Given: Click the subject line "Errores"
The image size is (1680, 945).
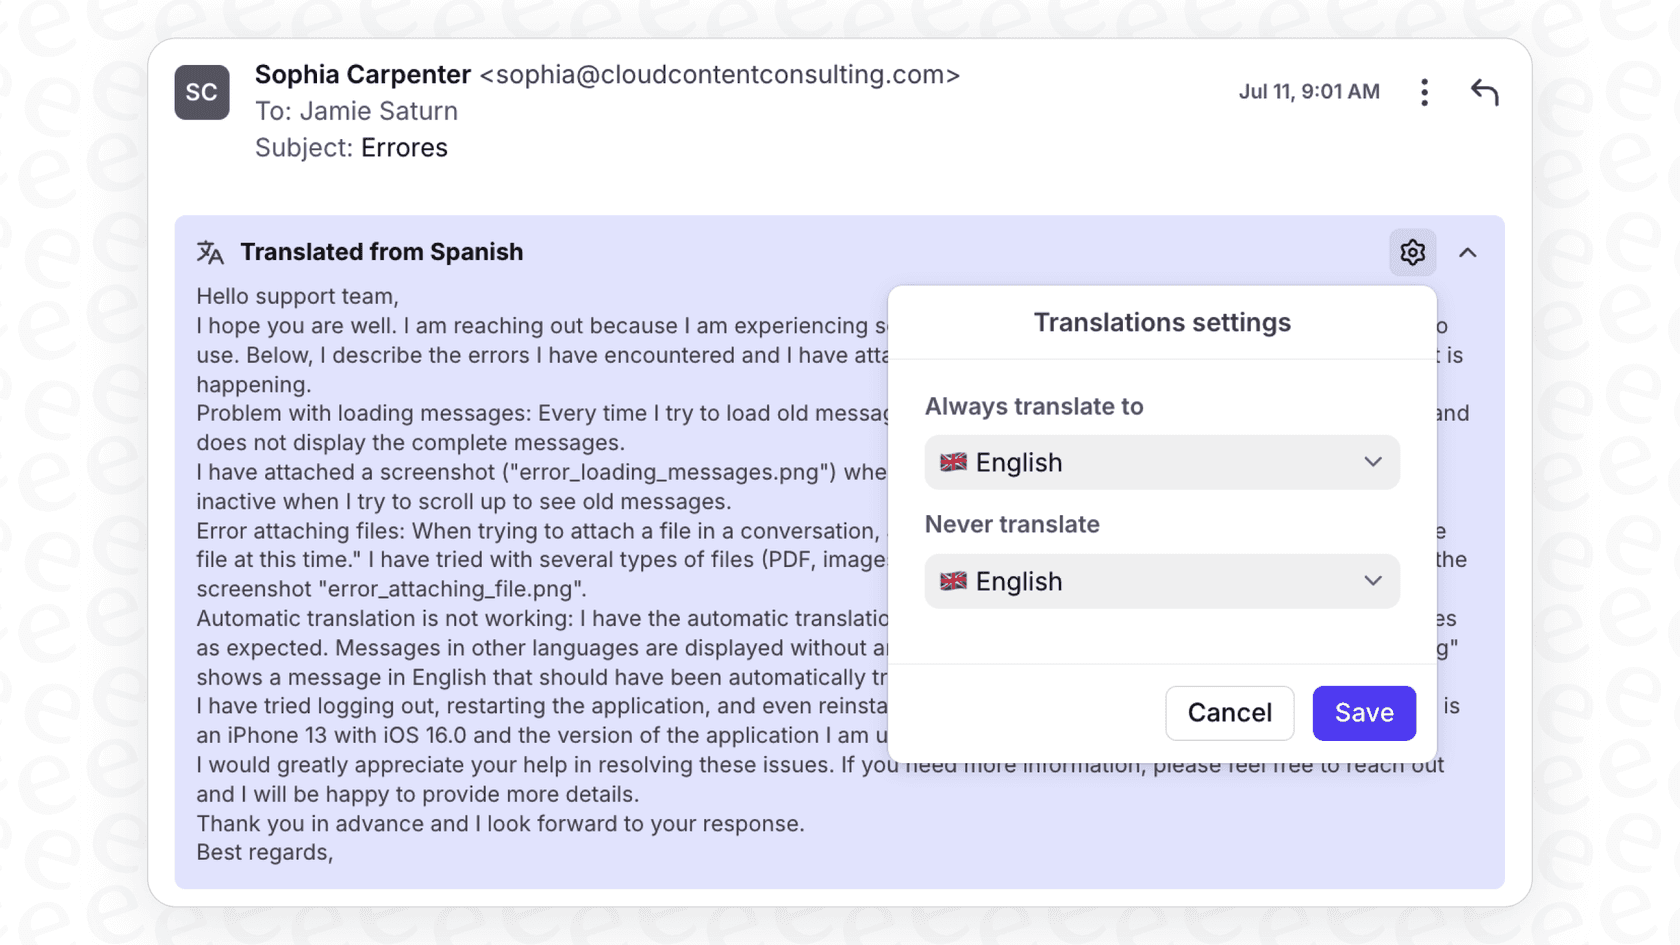Looking at the screenshot, I should click(404, 147).
